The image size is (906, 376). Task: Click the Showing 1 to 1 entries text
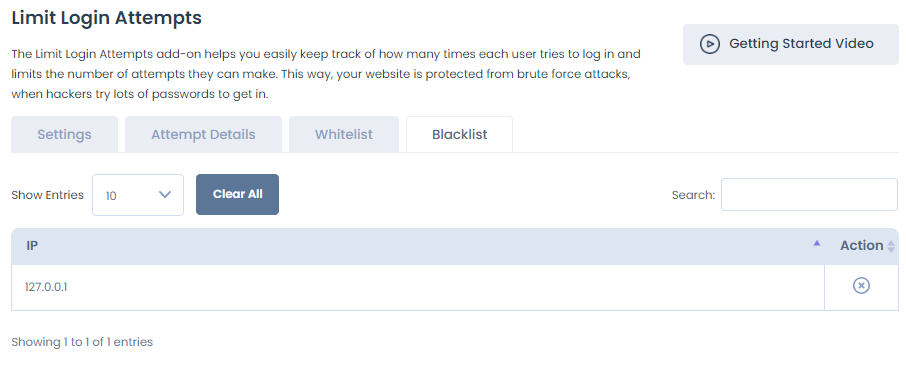pos(82,342)
